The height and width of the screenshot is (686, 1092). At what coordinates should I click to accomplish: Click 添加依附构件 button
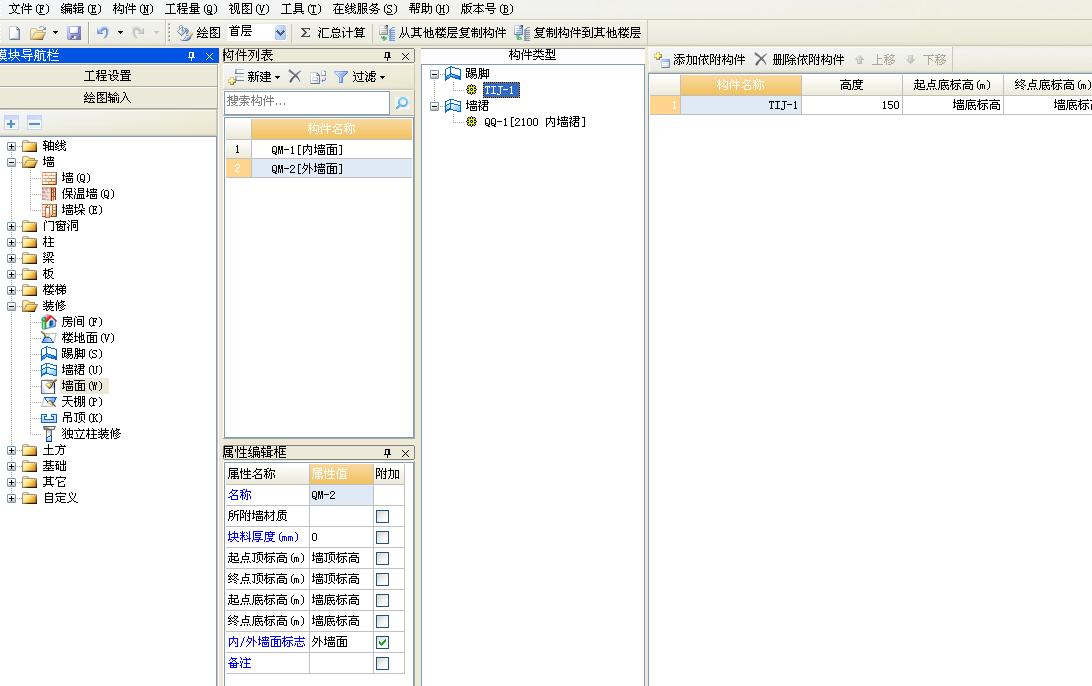click(700, 60)
